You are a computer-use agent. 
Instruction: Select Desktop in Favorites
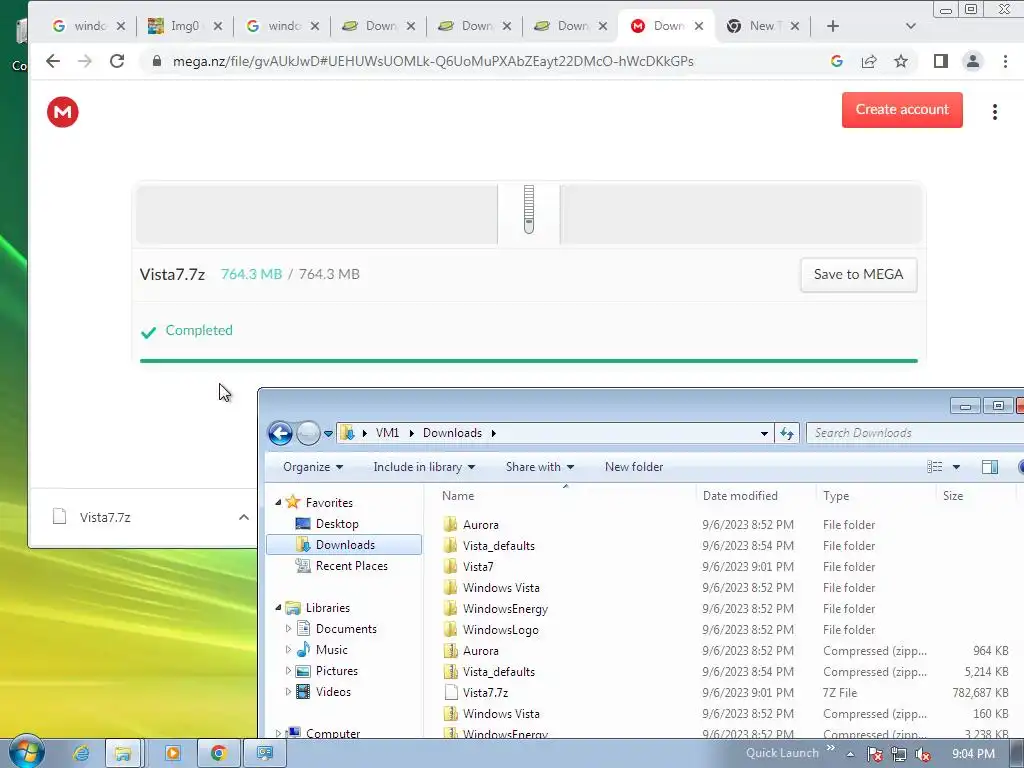337,524
